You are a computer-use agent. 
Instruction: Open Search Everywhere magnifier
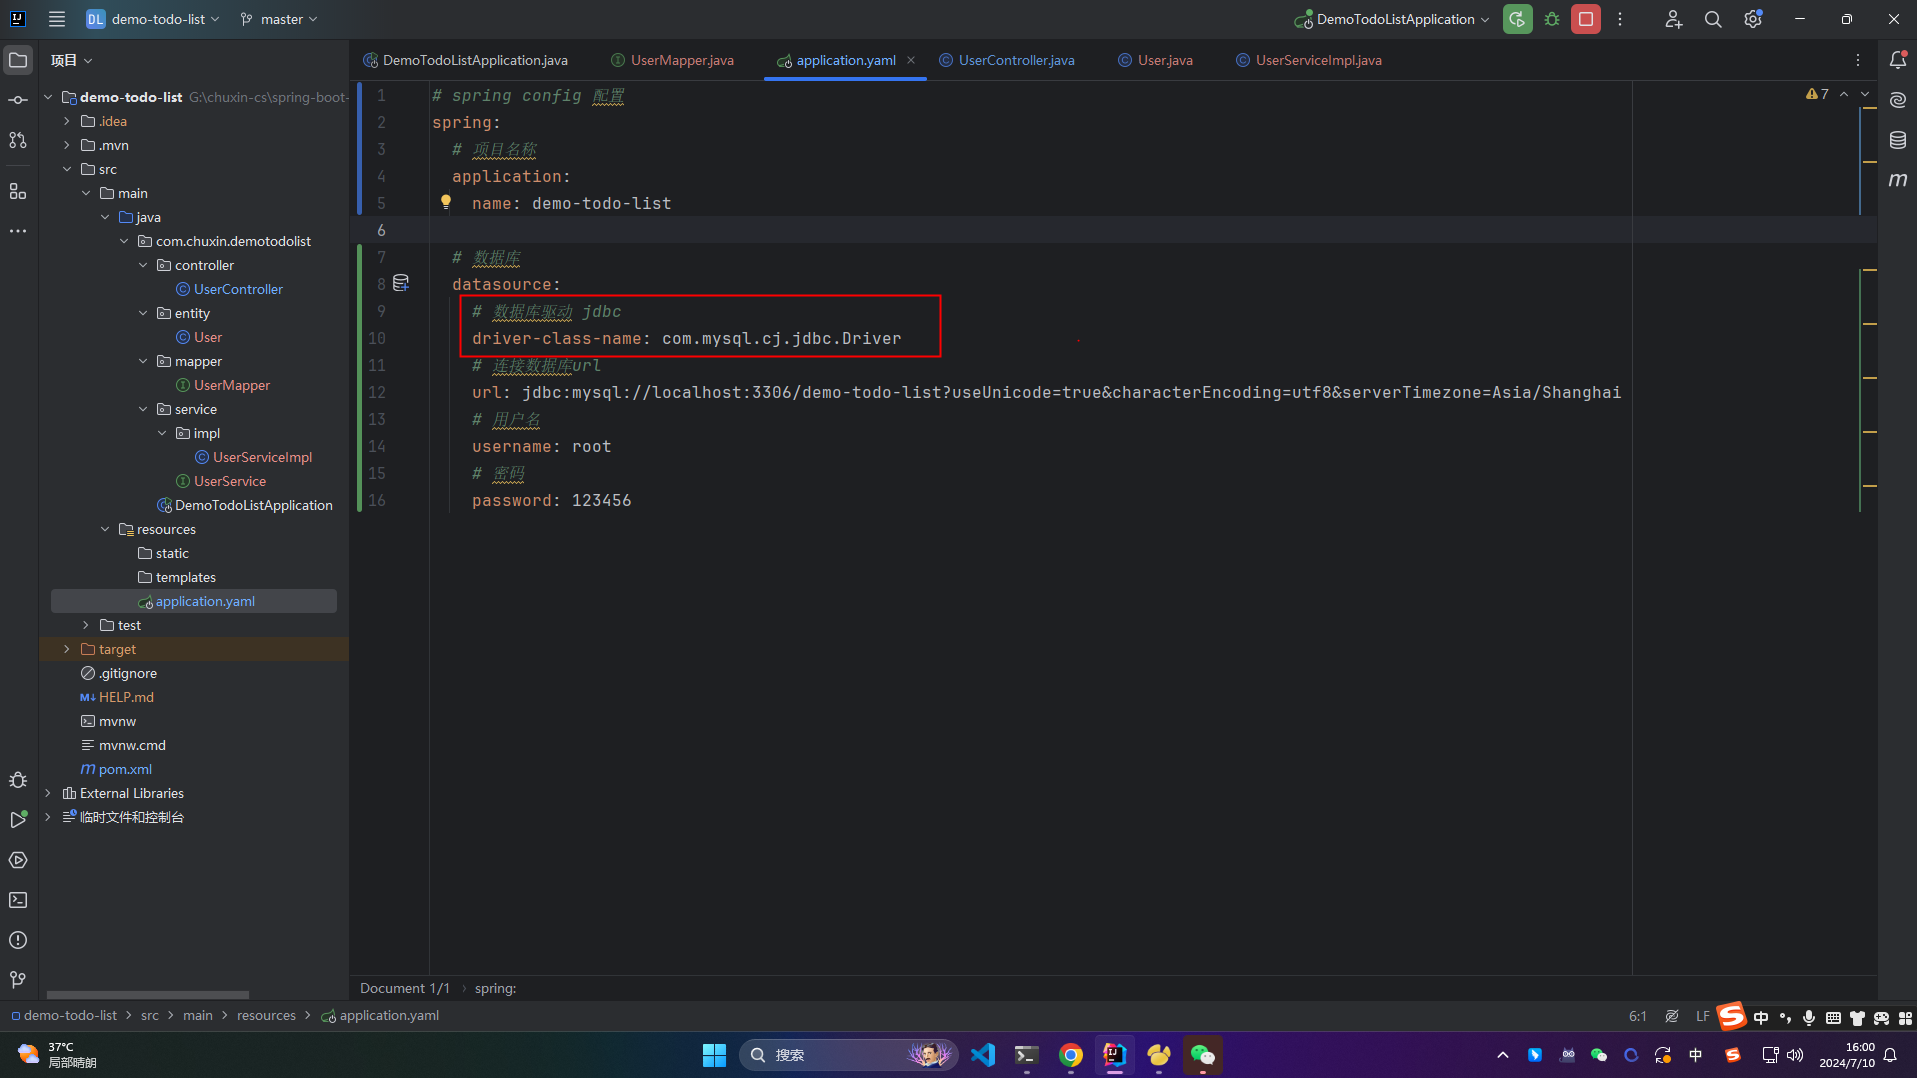[1713, 19]
